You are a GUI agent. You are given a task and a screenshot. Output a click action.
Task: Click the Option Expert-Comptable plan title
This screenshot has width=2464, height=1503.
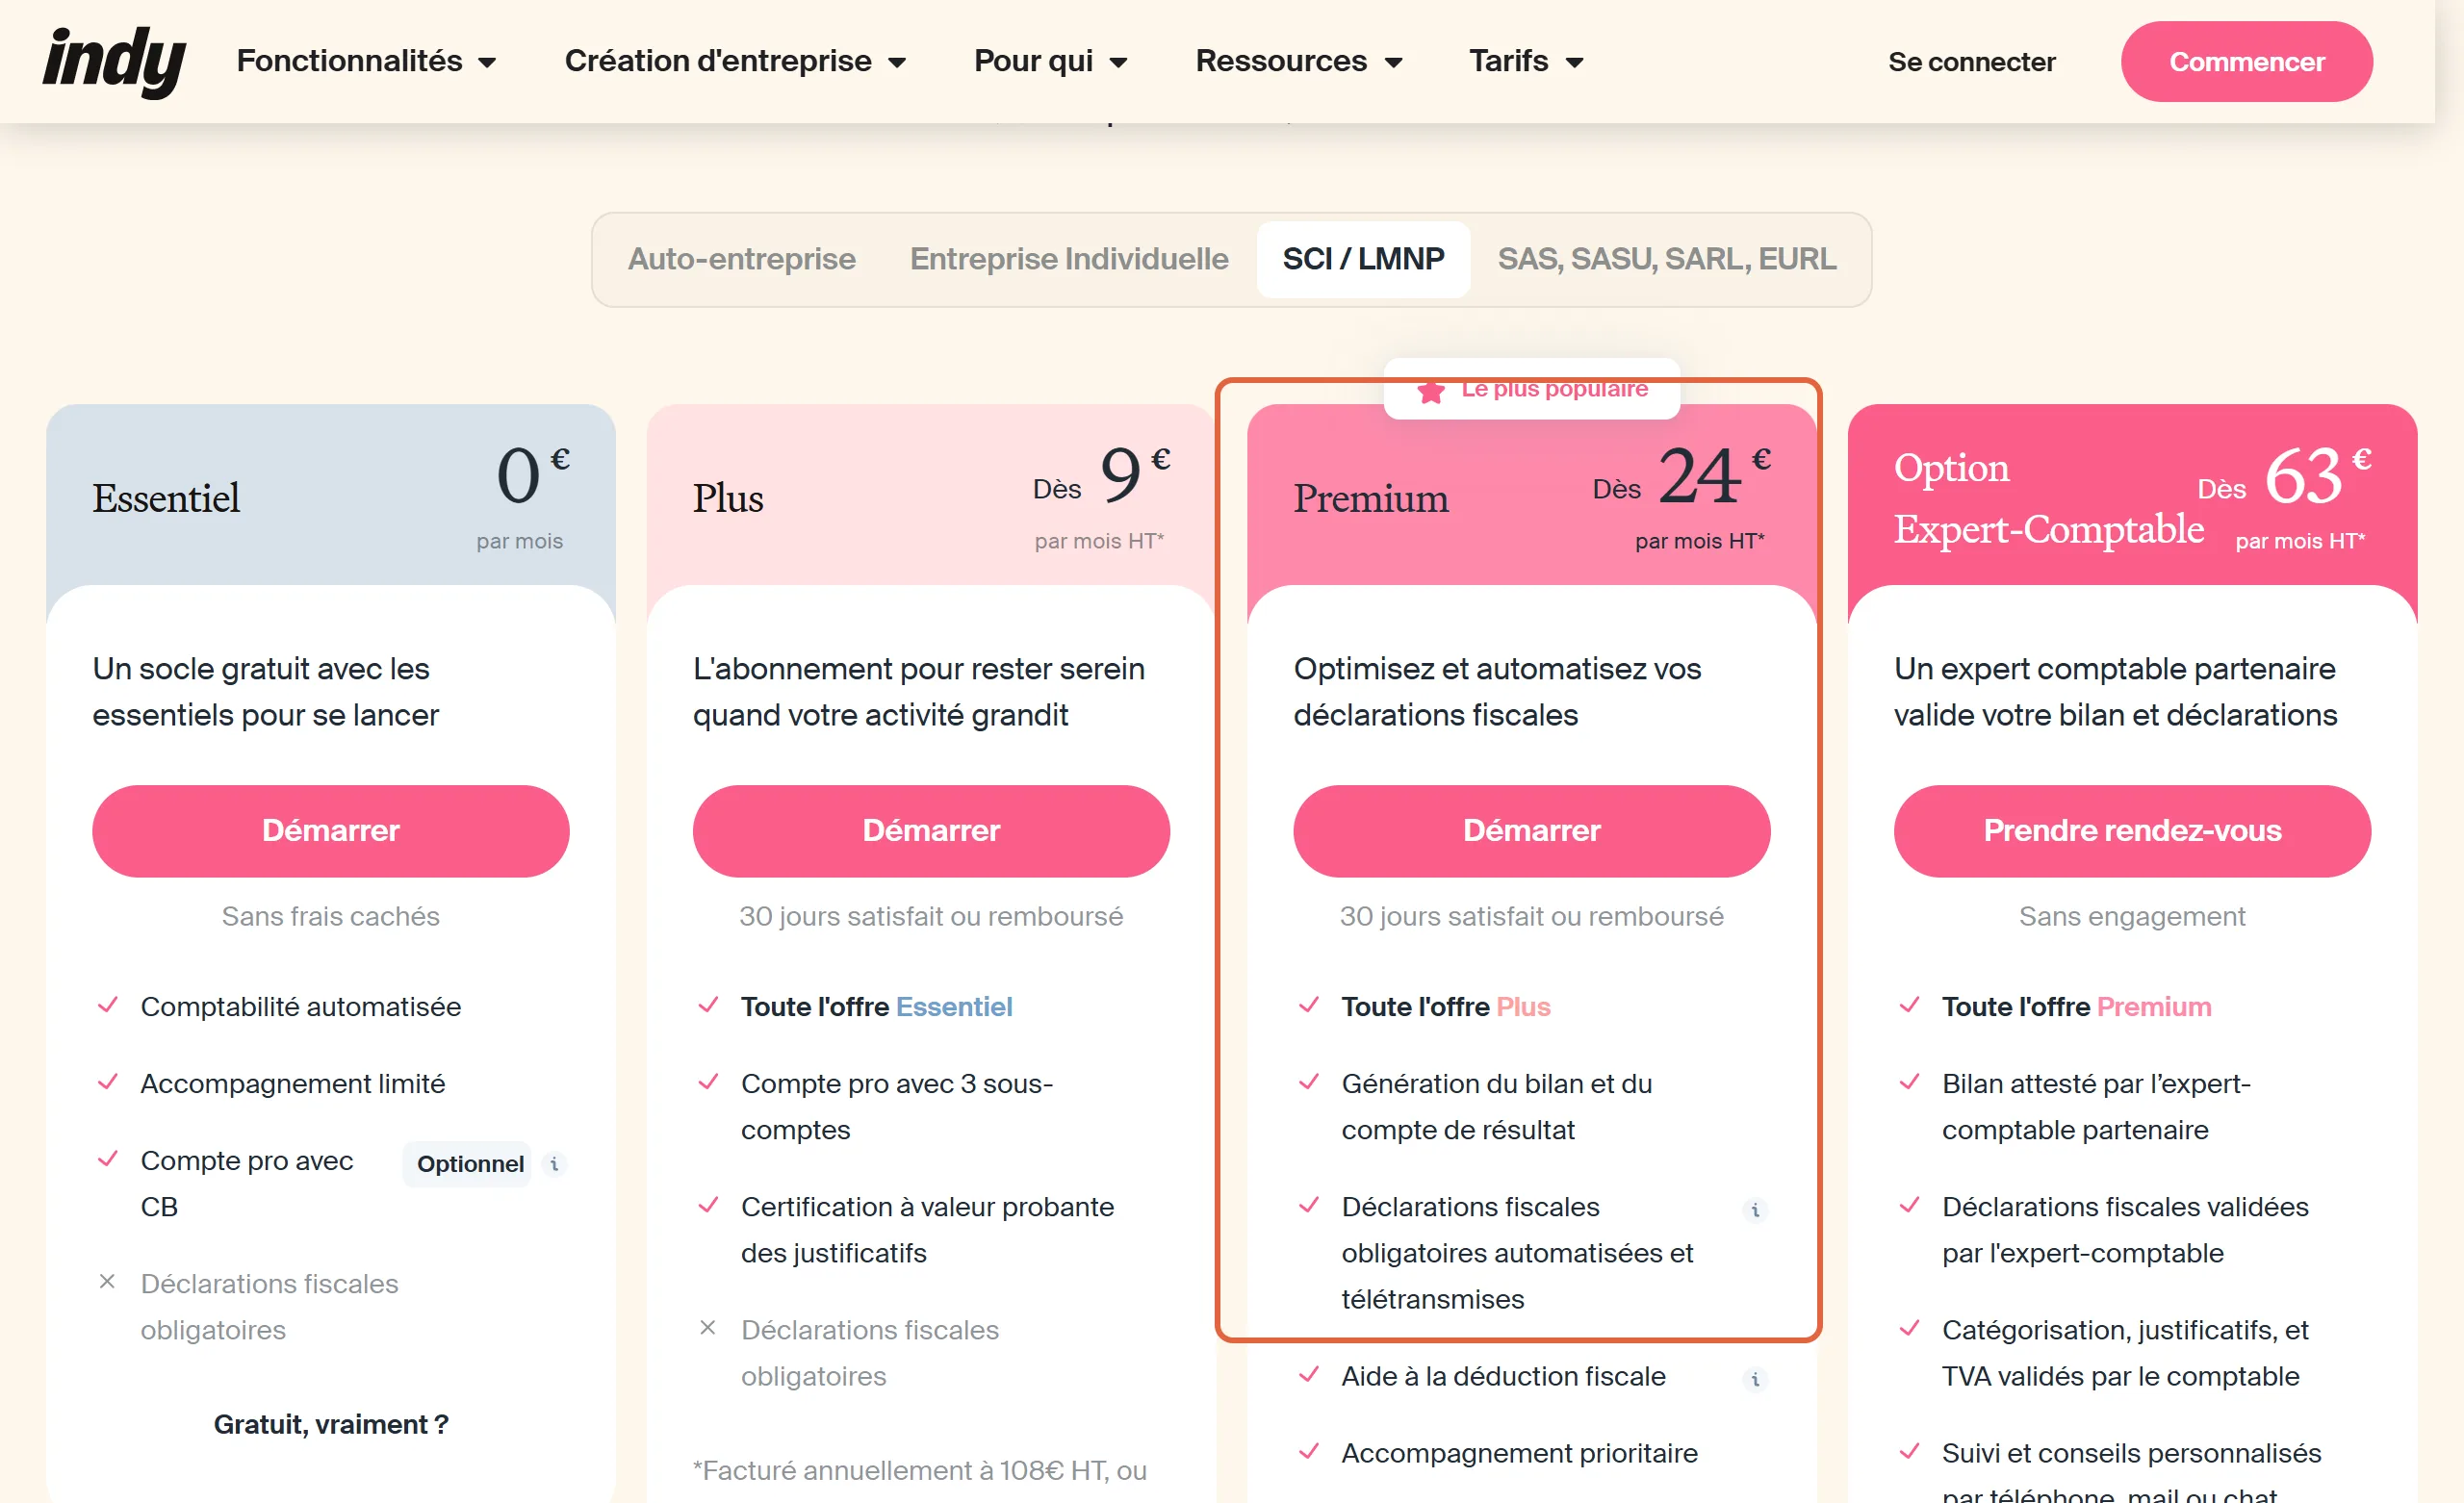point(2048,498)
